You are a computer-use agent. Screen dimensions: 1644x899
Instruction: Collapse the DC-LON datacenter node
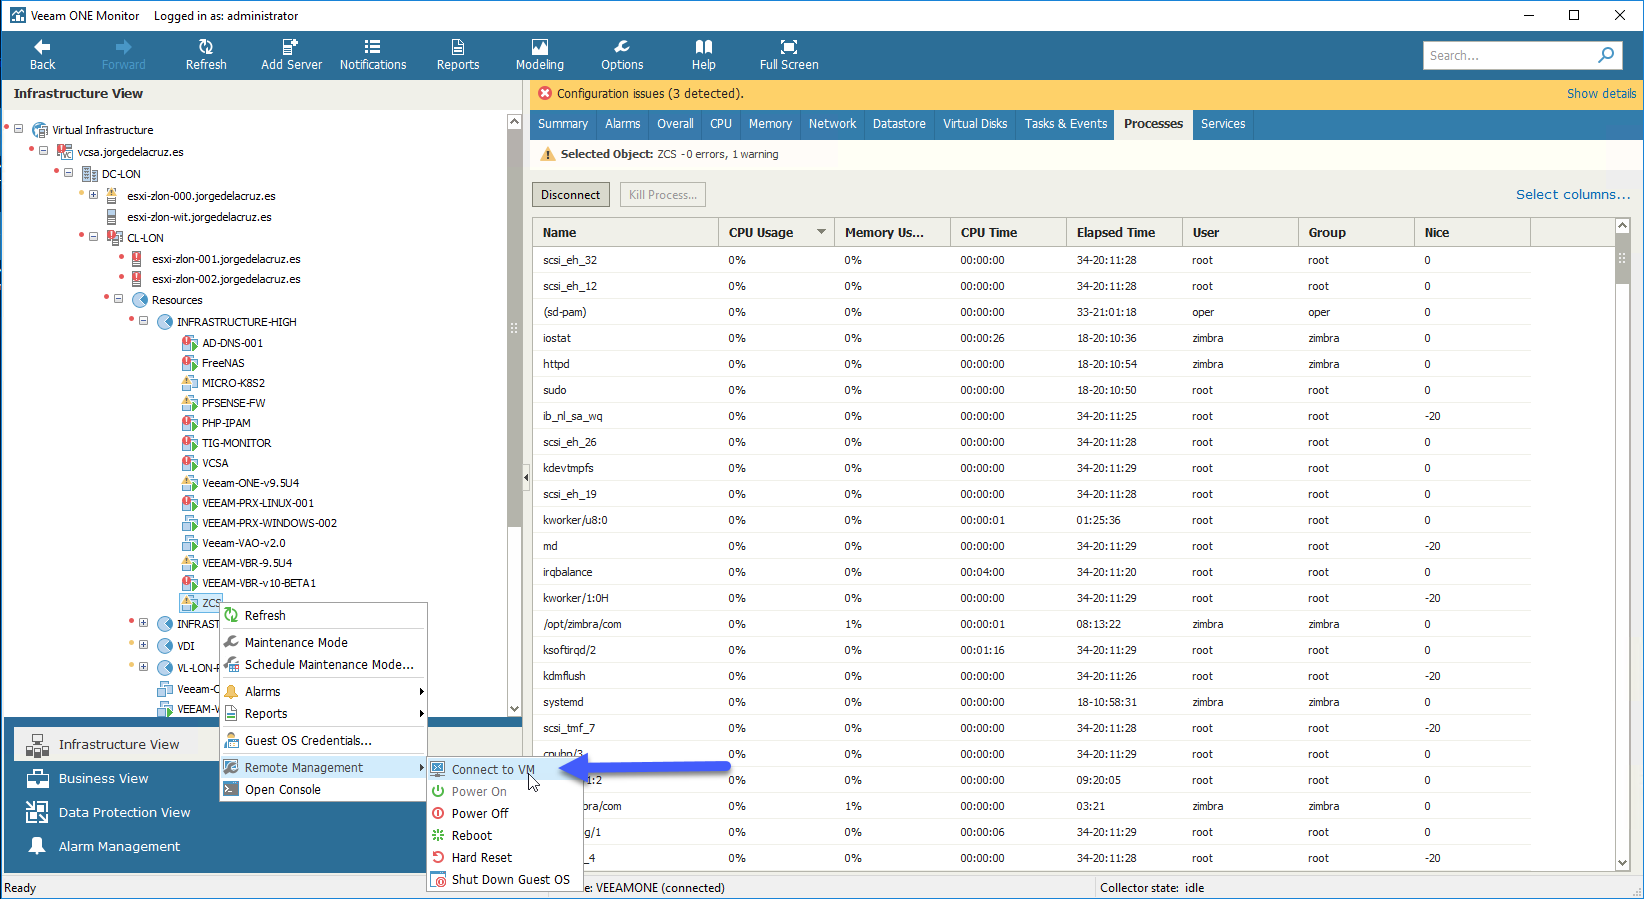click(68, 173)
